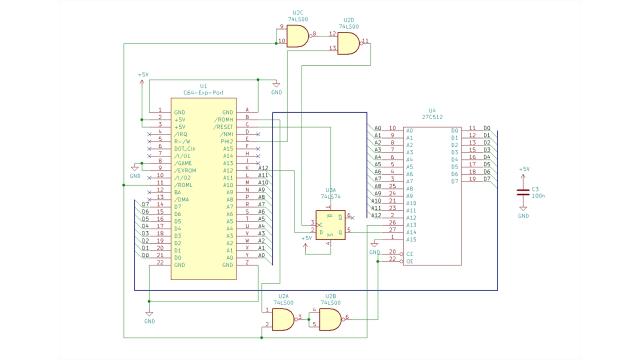
Task: Select the U2C NAND gate symbol
Action: (x=298, y=36)
